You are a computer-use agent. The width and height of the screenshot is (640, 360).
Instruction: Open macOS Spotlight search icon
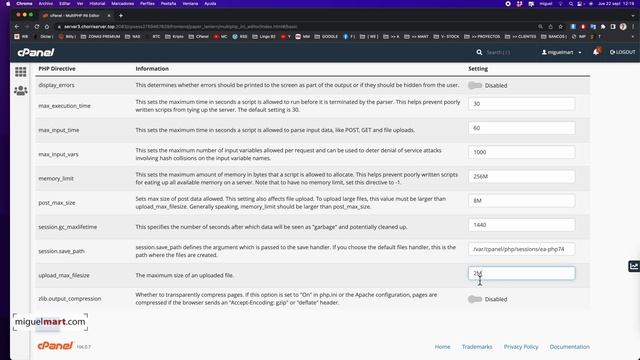tap(571, 4)
